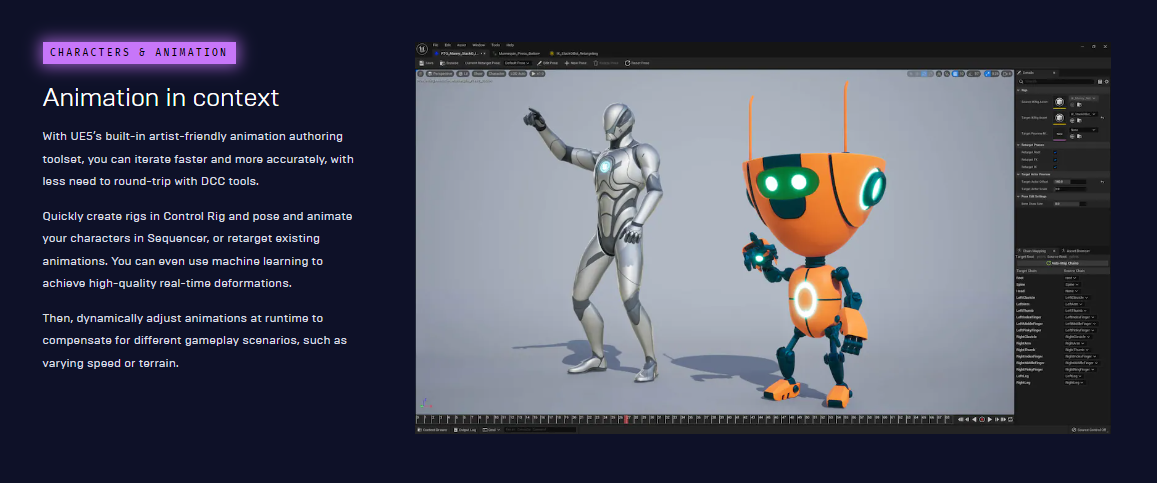This screenshot has height=483, width=1157.
Task: Open the Window menu
Action: 478,45
